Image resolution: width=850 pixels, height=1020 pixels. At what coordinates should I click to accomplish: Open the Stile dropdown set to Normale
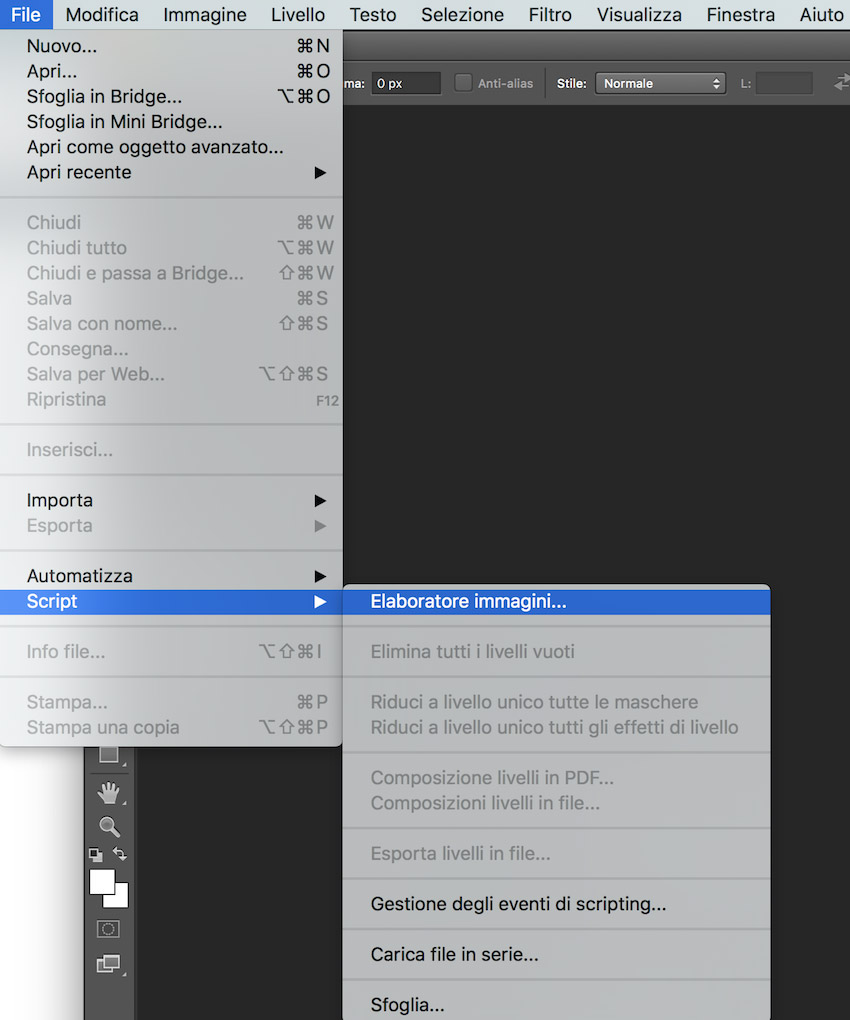pos(660,83)
